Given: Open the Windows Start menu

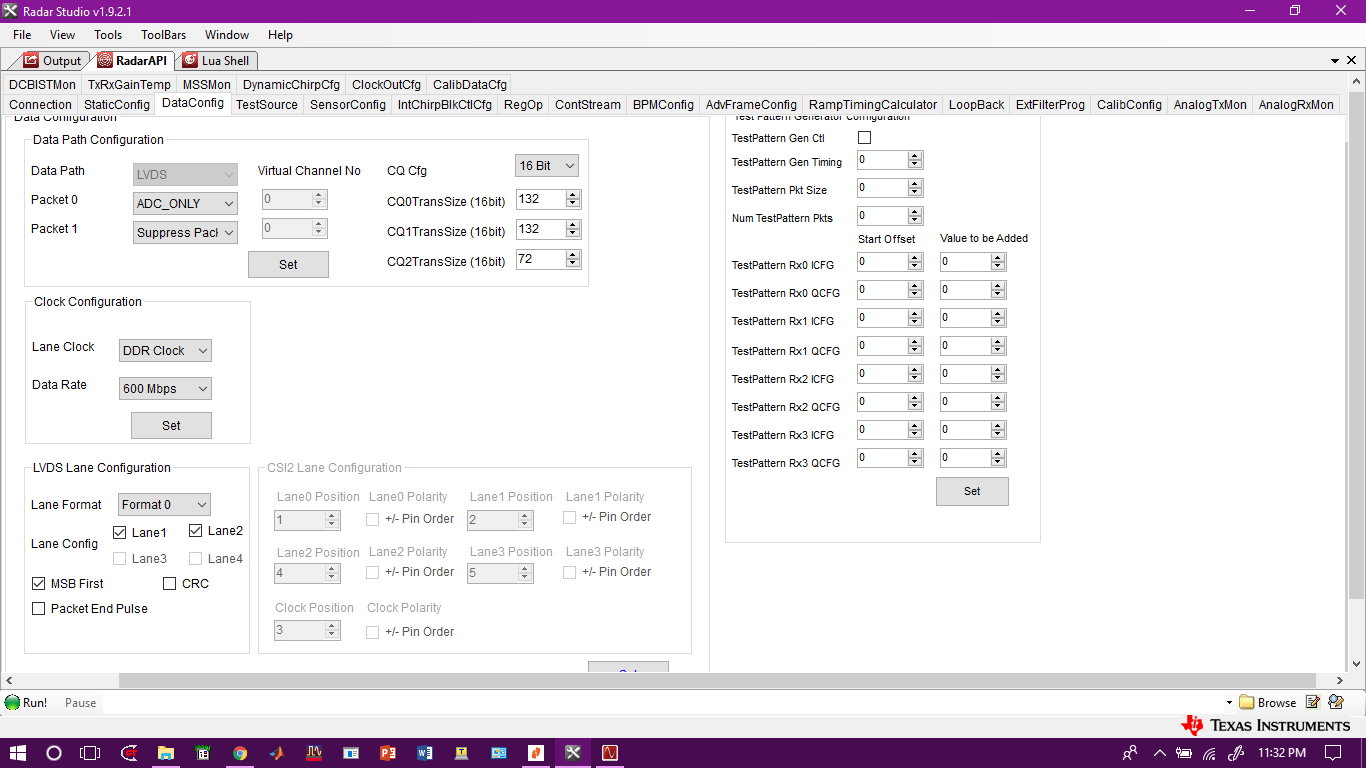Looking at the screenshot, I should 18,753.
